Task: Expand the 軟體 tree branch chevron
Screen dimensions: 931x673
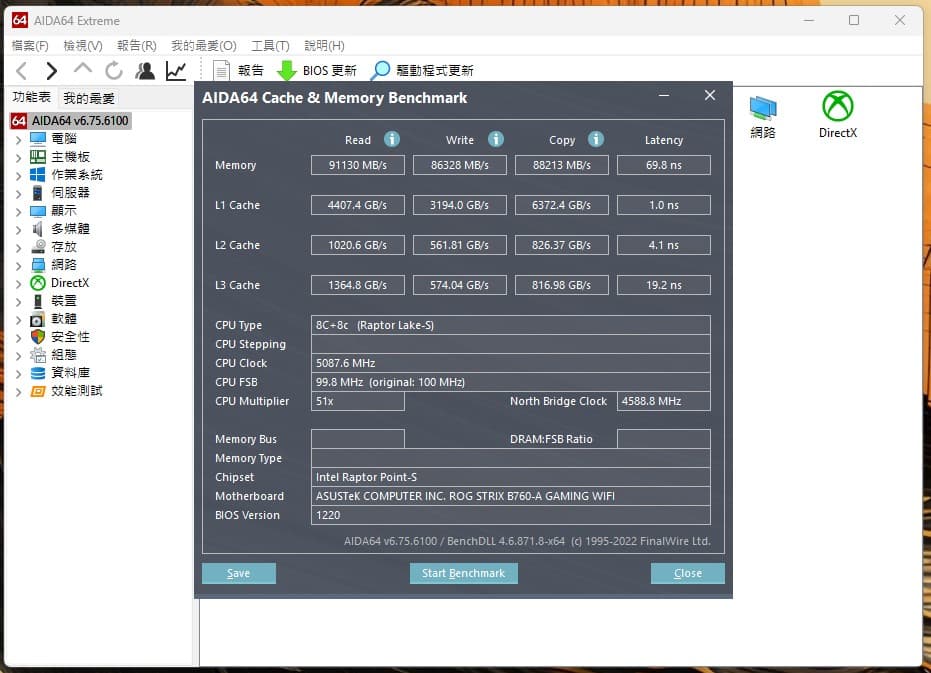Action: [18, 320]
